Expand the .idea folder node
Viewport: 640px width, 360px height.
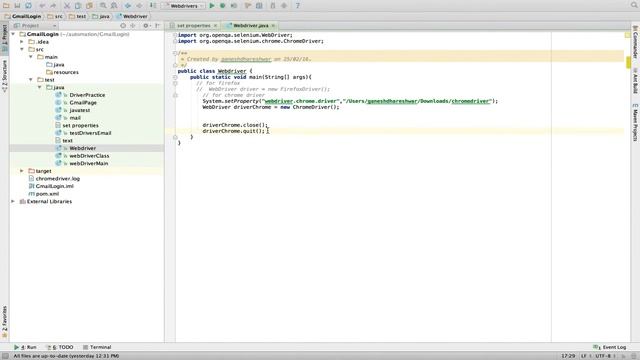22,42
